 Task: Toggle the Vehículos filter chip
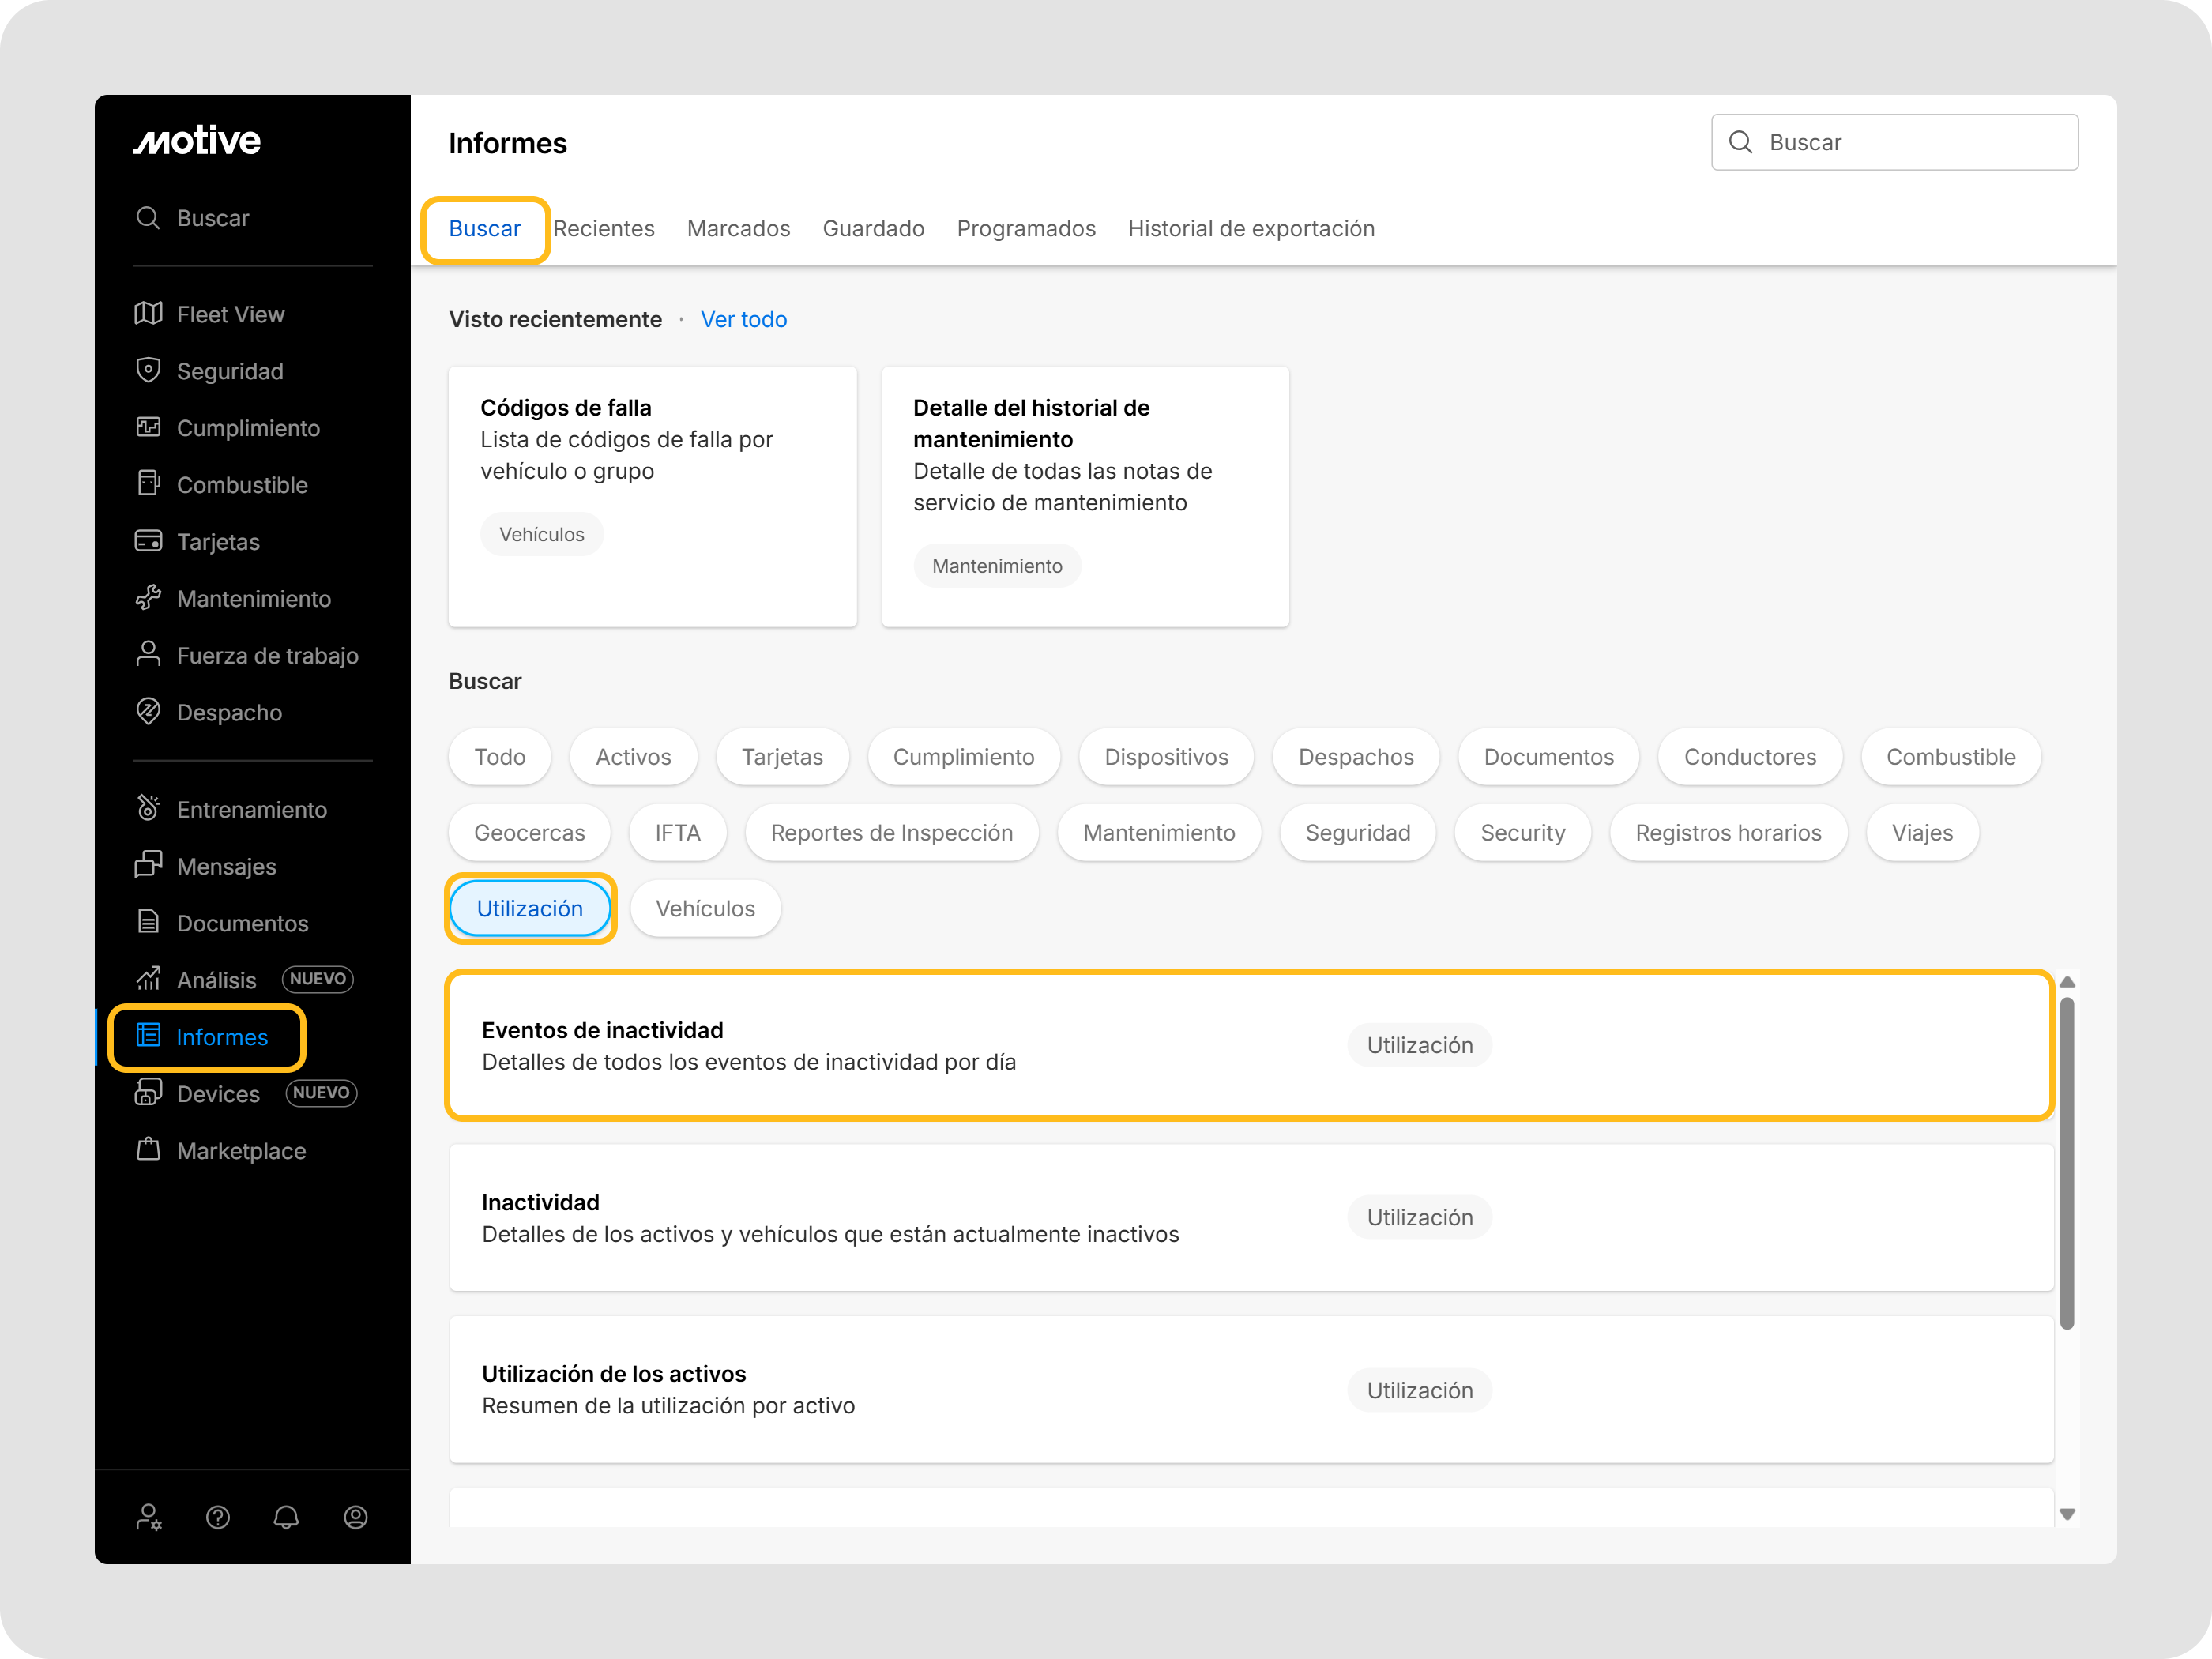pos(705,908)
